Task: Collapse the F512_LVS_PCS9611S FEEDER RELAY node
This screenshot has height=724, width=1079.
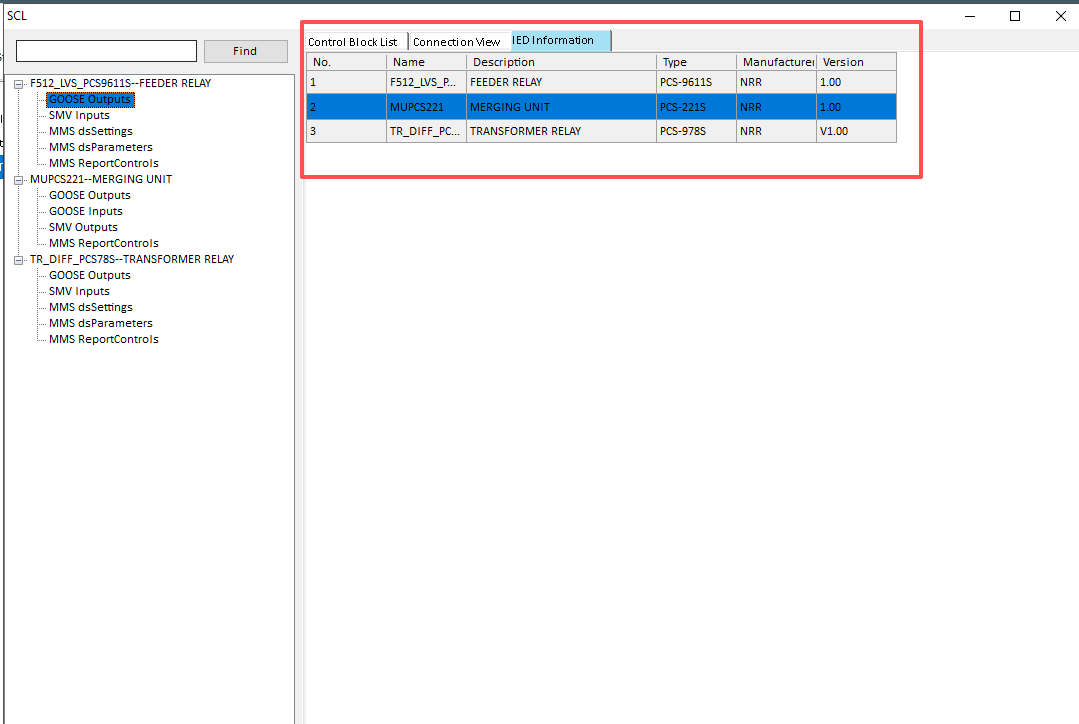Action: pos(17,83)
